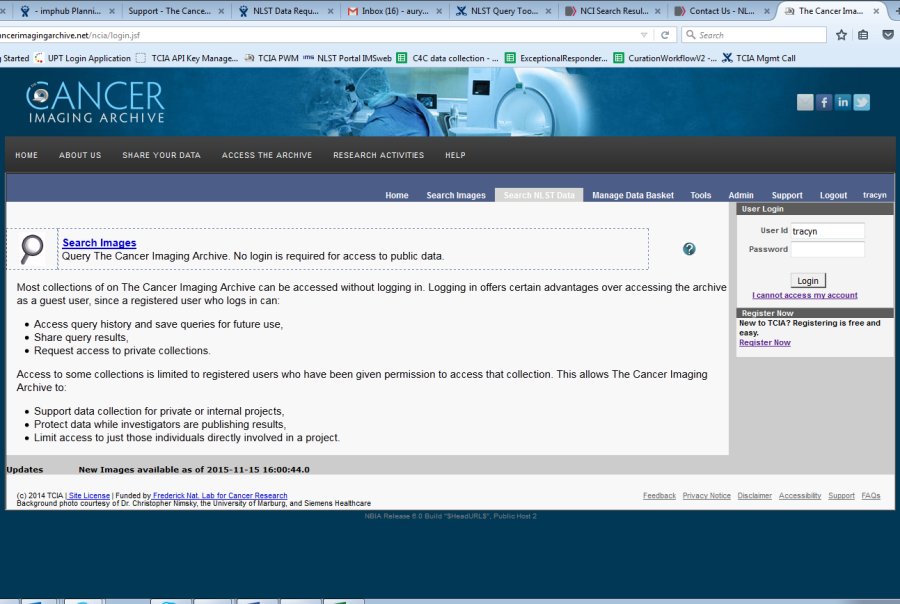Click the Login button
Image resolution: width=900 pixels, height=604 pixels.
click(808, 281)
